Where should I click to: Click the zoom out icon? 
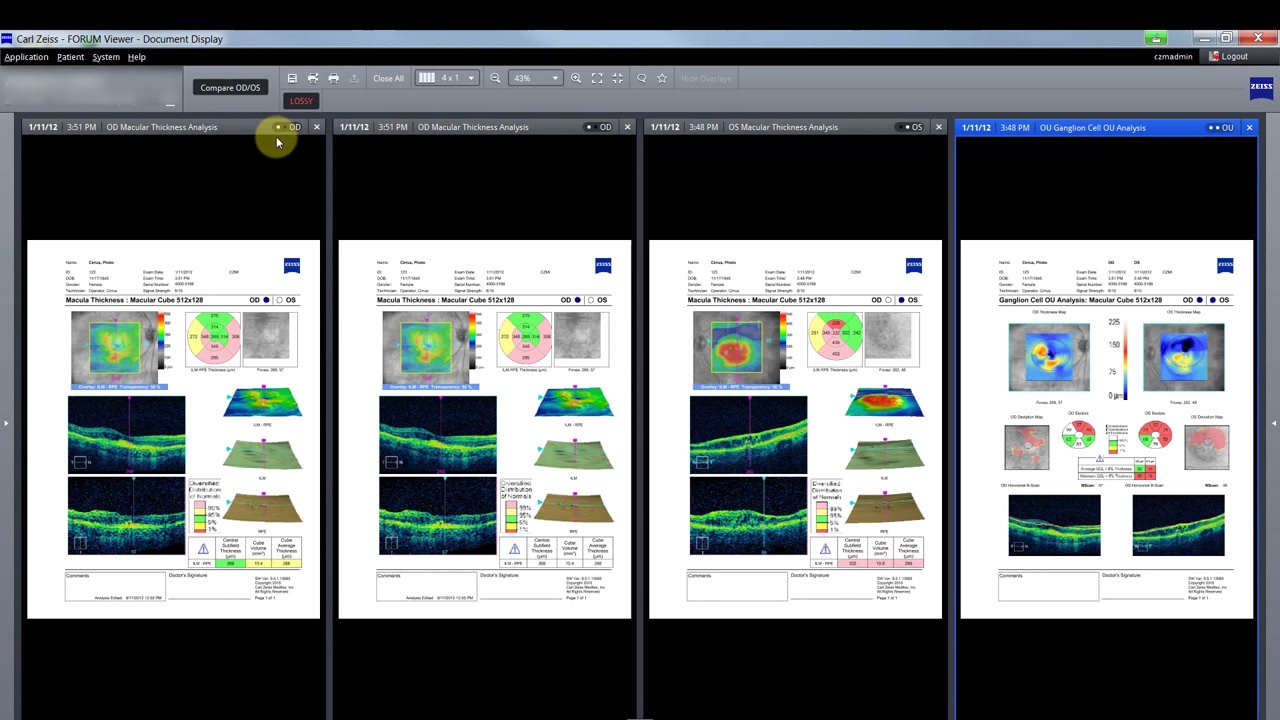pyautogui.click(x=495, y=78)
